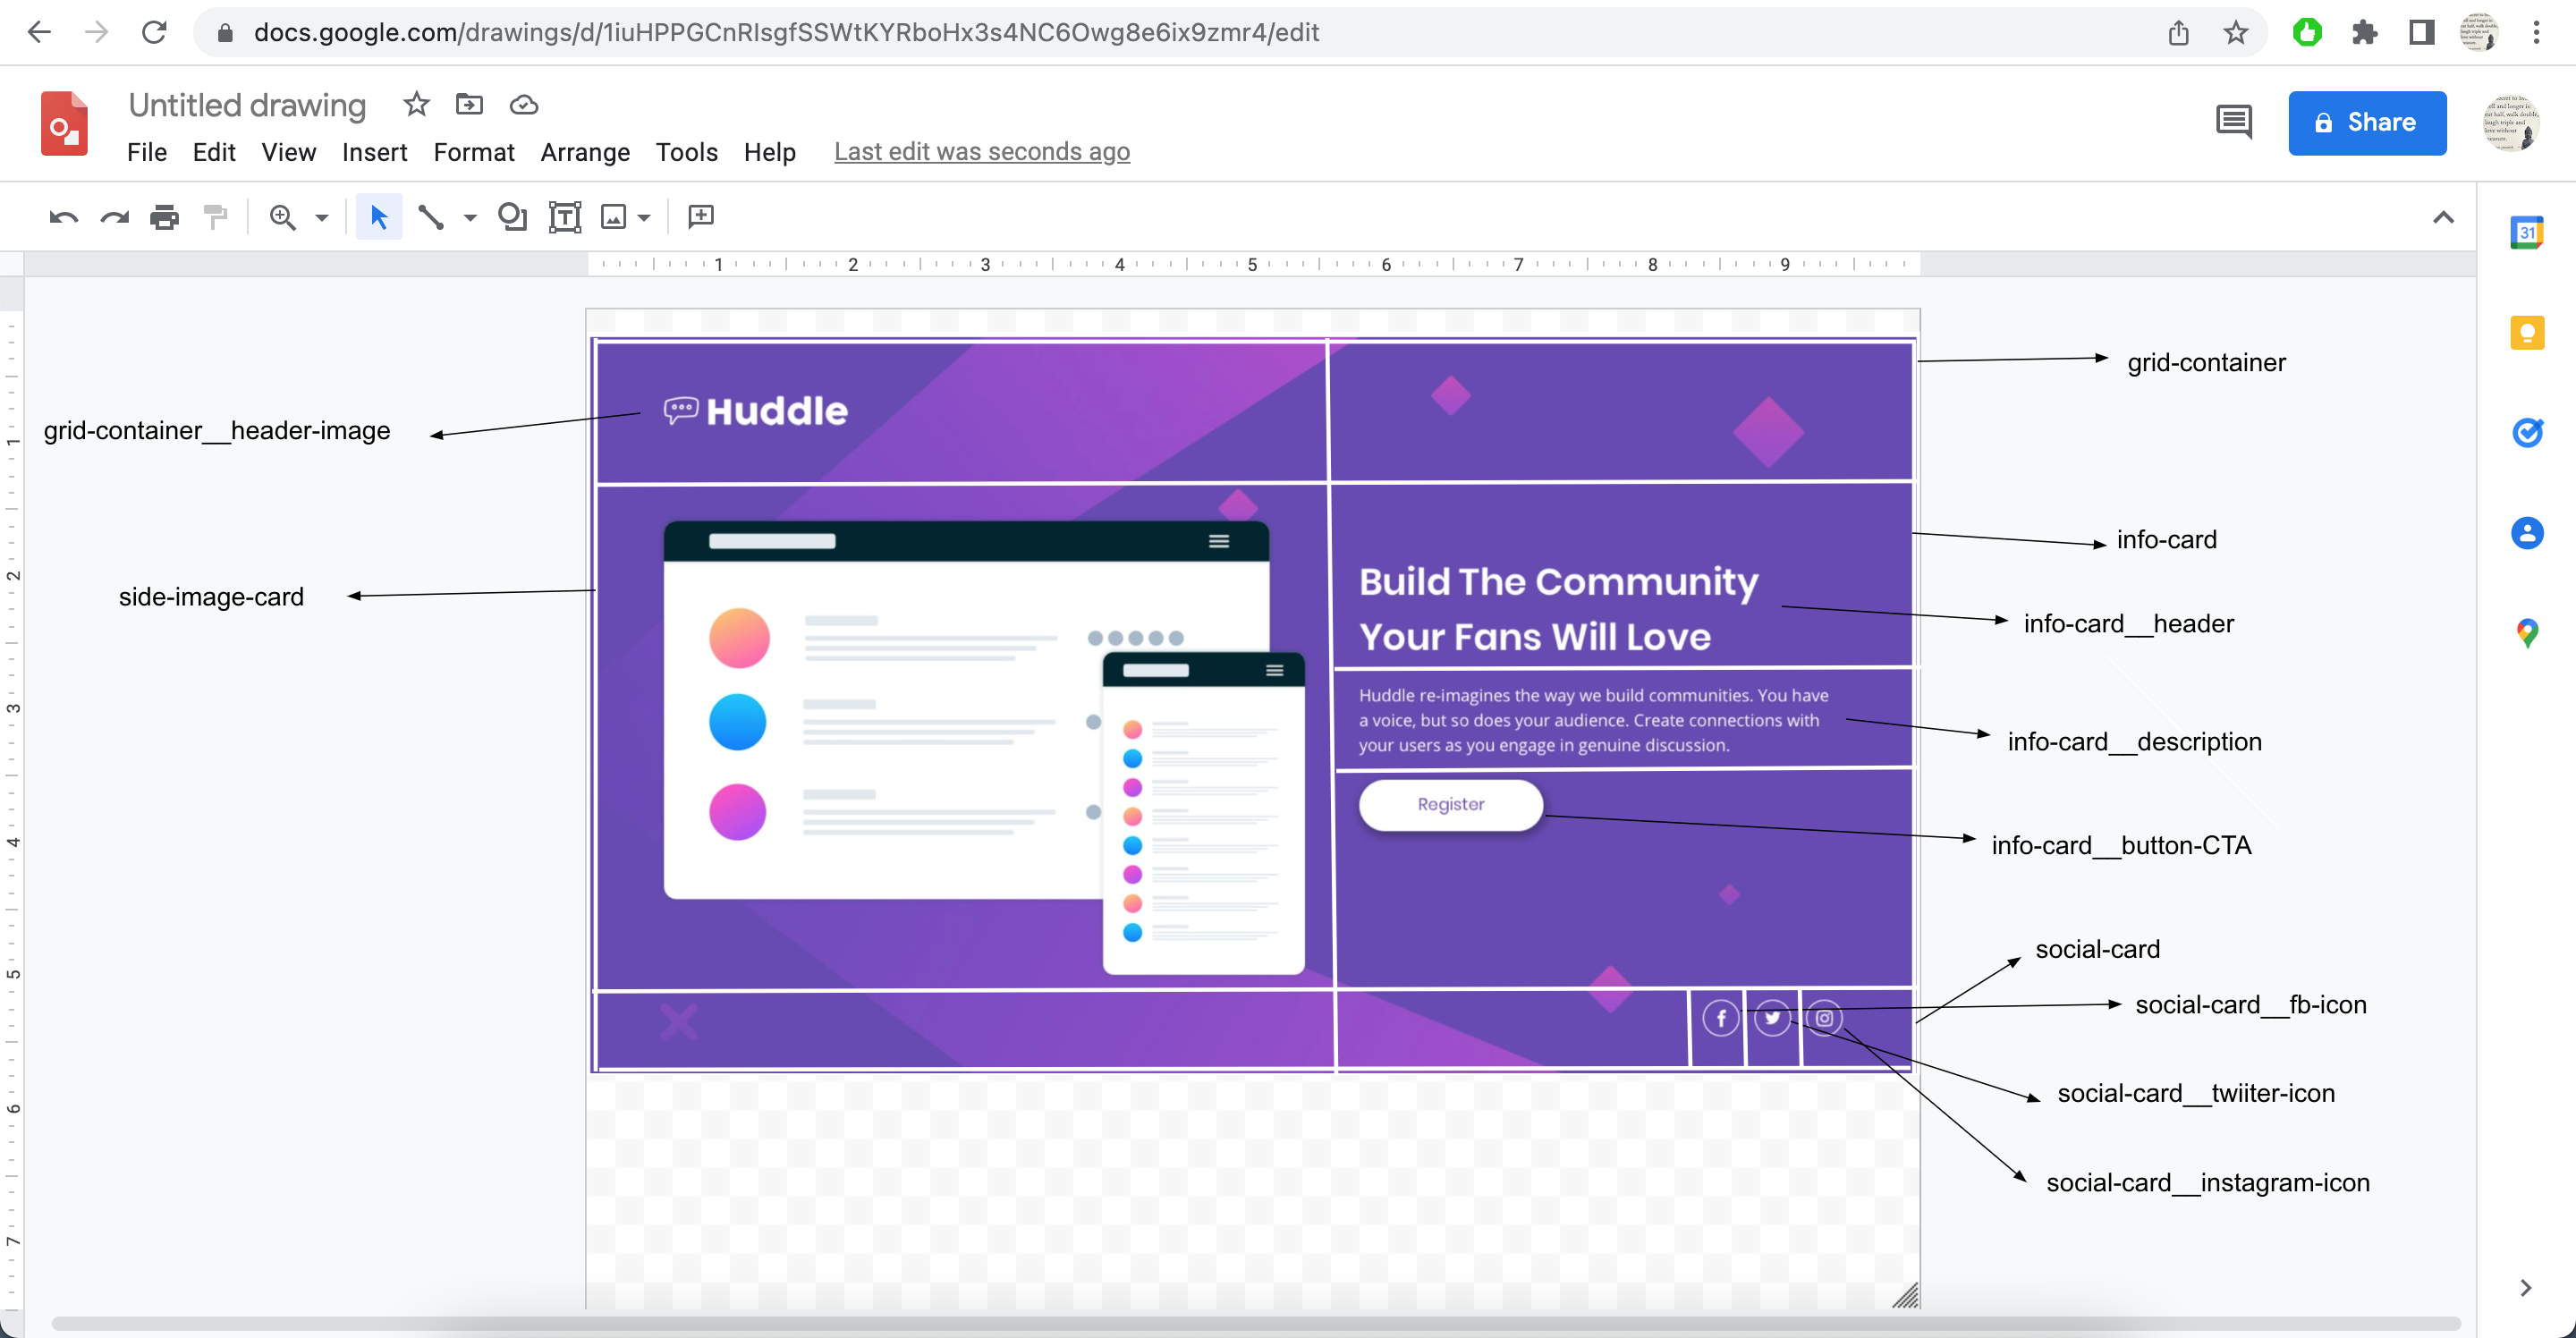Print the drawing via printer icon
This screenshot has width=2576, height=1338.
(164, 217)
